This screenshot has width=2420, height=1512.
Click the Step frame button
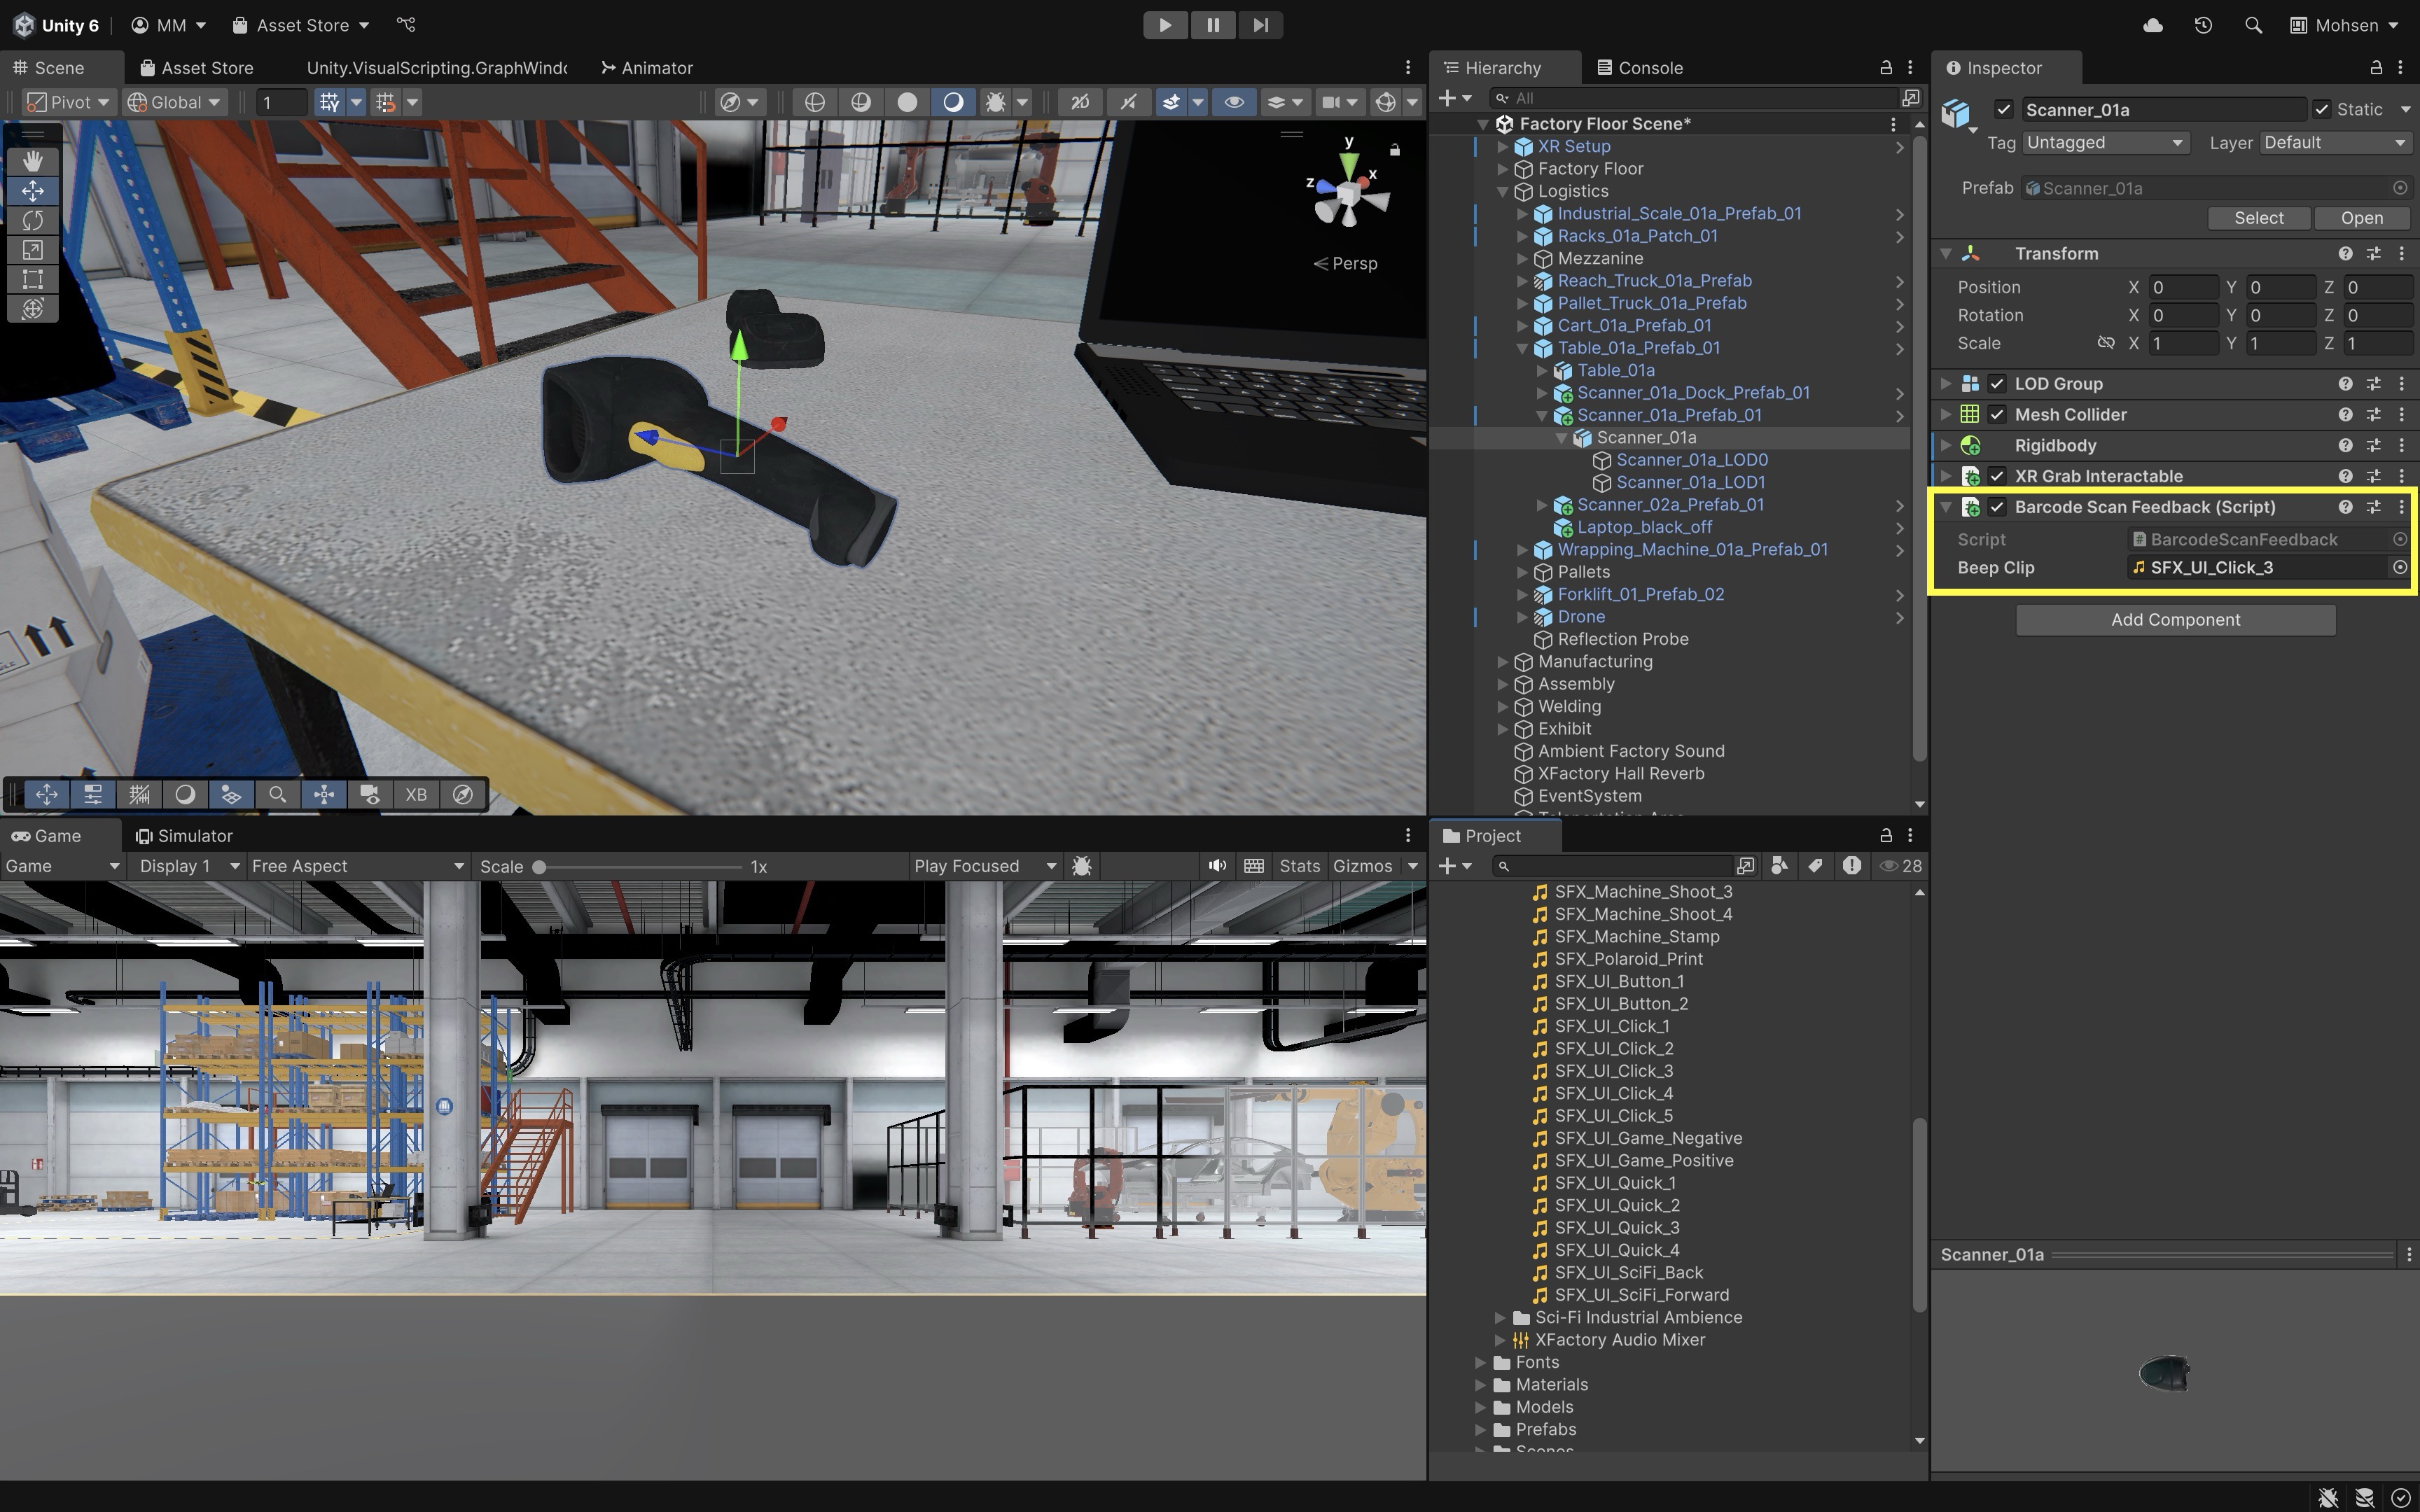click(1260, 25)
